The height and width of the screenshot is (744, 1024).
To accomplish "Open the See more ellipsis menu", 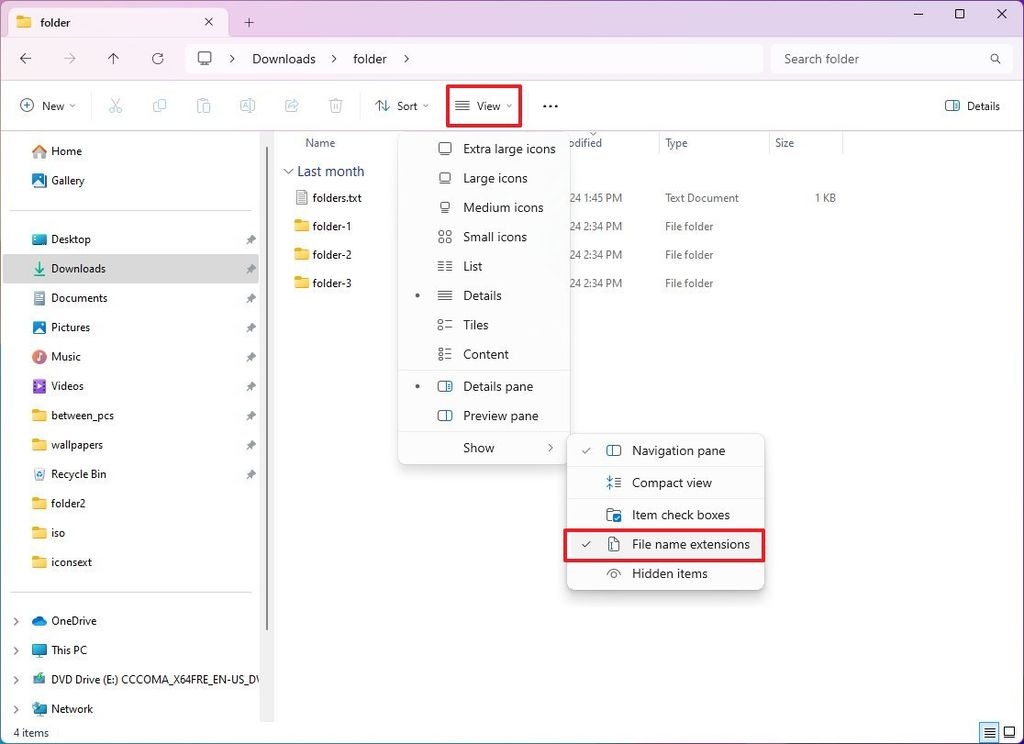I will click(x=549, y=105).
